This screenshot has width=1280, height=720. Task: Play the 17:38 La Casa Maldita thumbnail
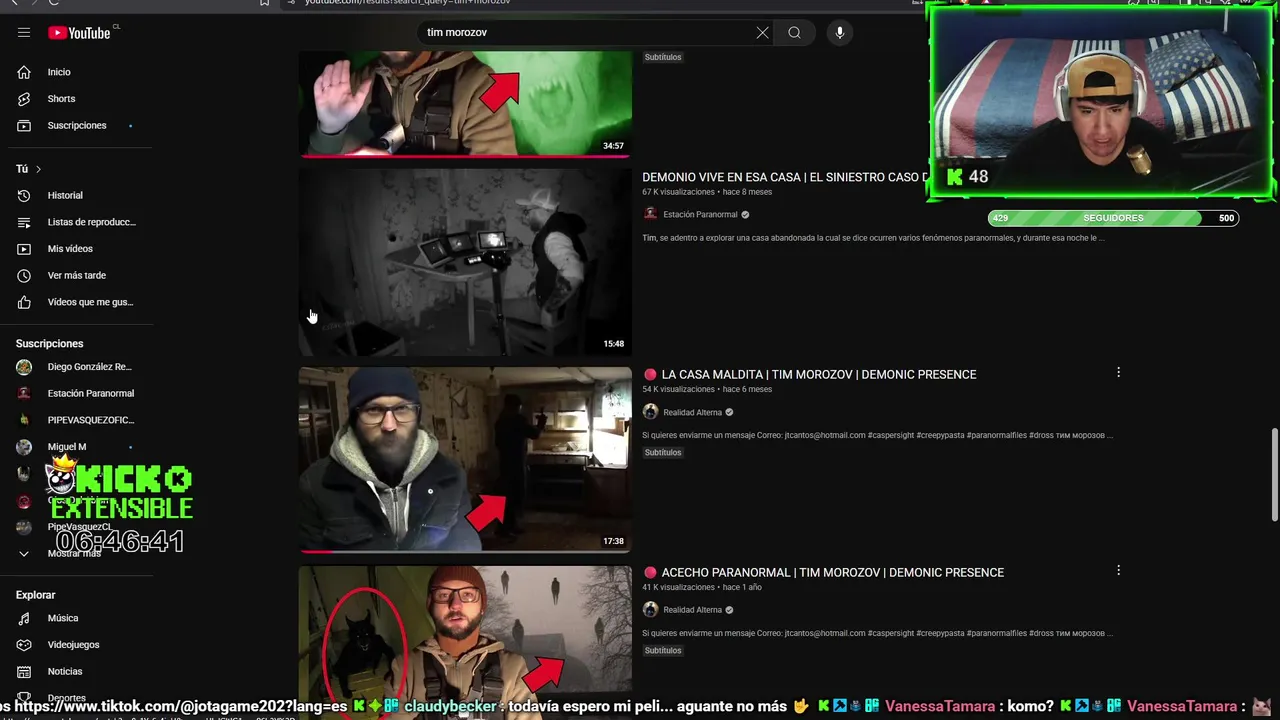465,460
